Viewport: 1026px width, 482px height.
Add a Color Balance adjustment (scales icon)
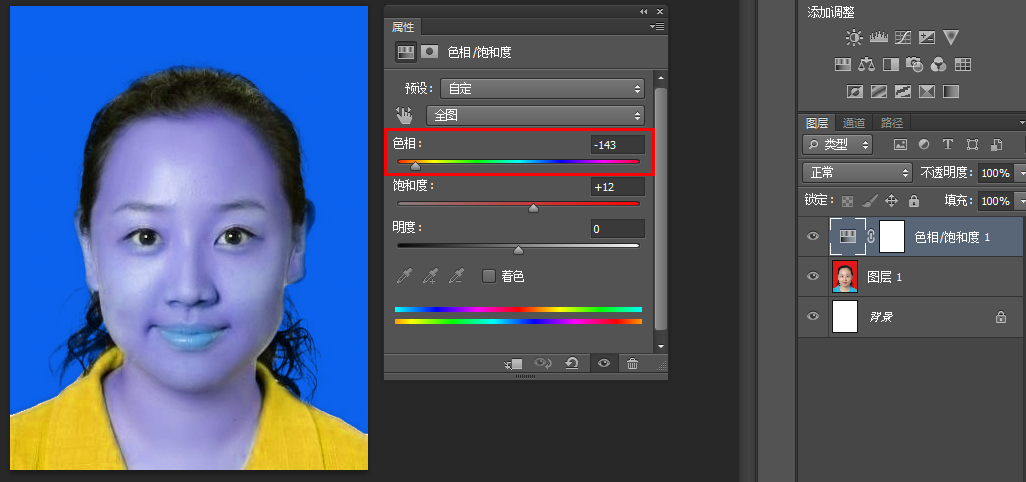click(866, 65)
